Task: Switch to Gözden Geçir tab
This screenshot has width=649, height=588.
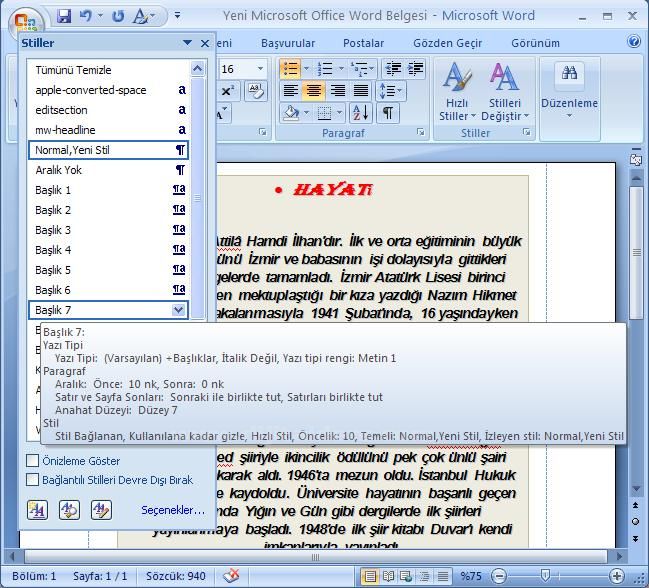Action: click(447, 43)
